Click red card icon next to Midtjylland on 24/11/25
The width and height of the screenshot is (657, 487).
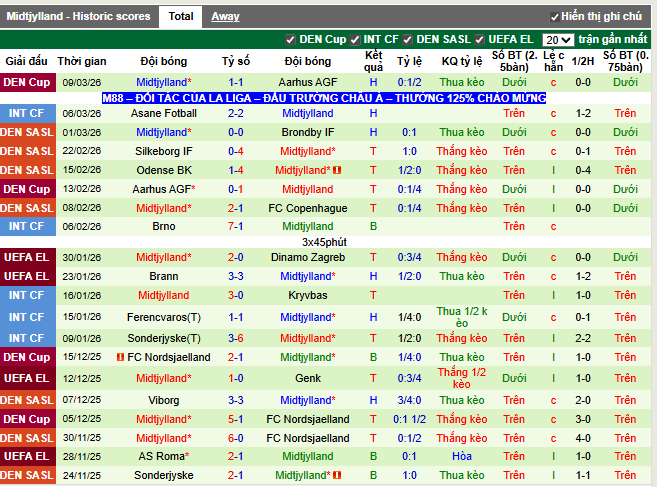click(337, 475)
